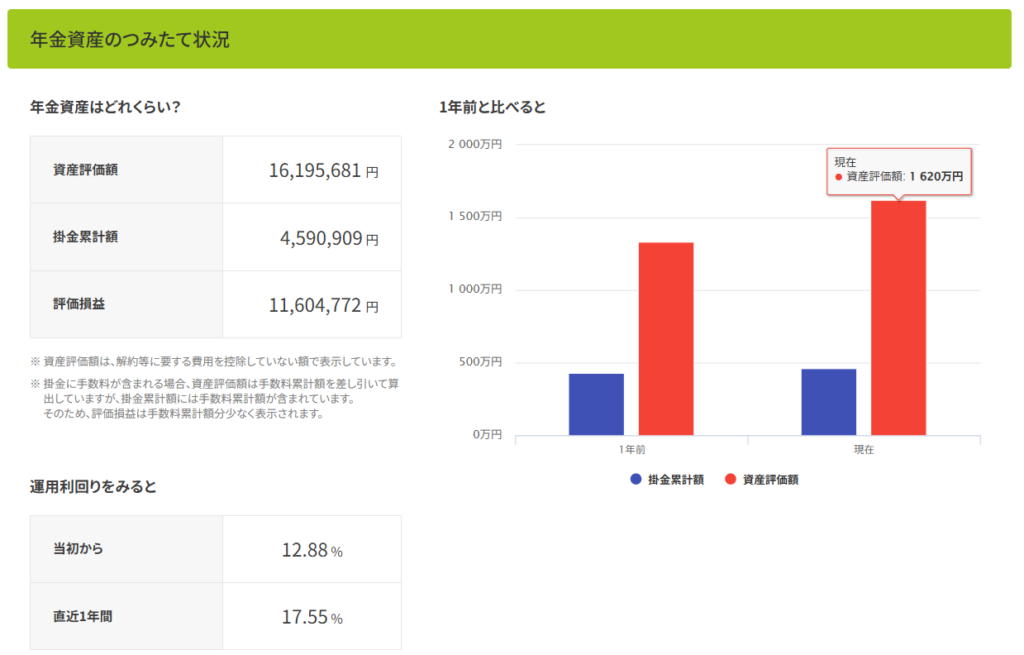Click the red bullet inside the chart tooltip
The height and width of the screenshot is (655, 1024).
pyautogui.click(x=839, y=177)
